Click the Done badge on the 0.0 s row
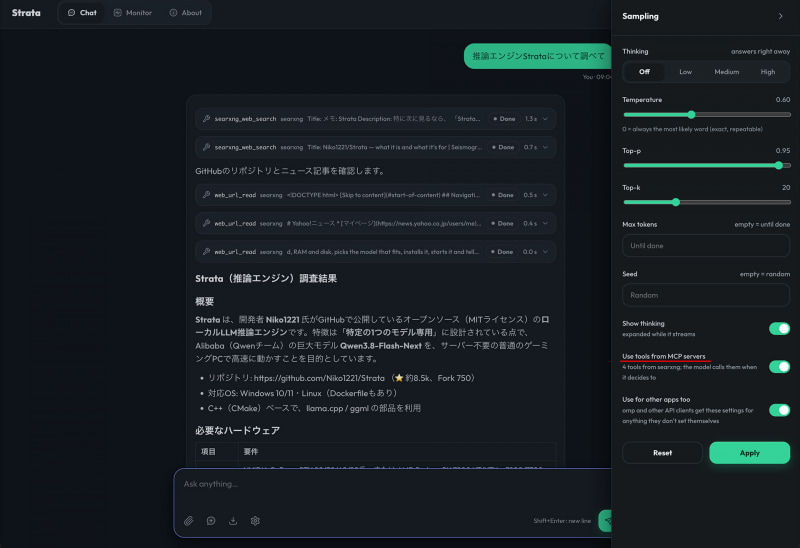800x548 pixels. point(502,252)
